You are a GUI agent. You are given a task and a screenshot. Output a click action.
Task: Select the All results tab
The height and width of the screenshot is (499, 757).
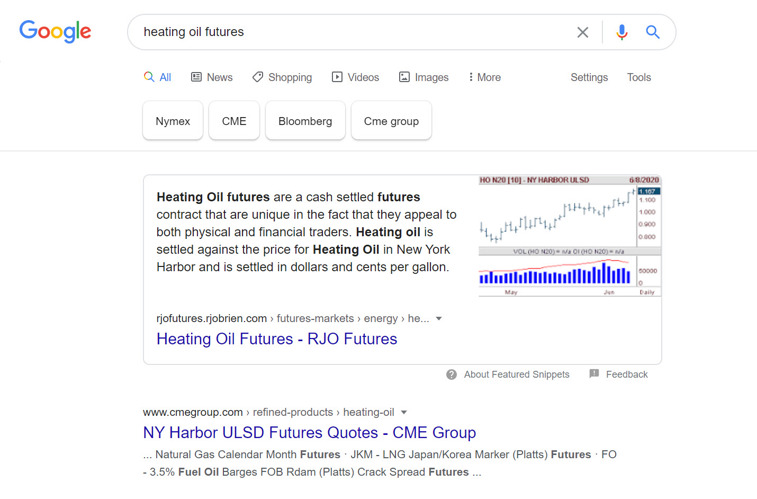(x=157, y=77)
